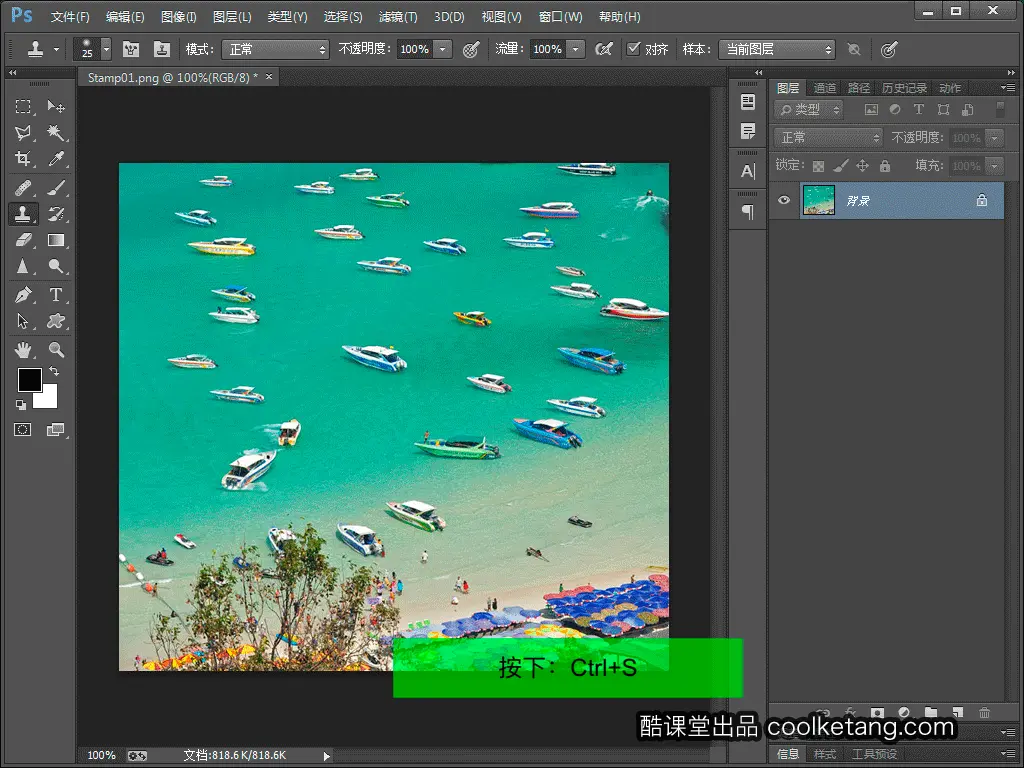The height and width of the screenshot is (768, 1024).
Task: Change the screen mode
Action: (56, 430)
